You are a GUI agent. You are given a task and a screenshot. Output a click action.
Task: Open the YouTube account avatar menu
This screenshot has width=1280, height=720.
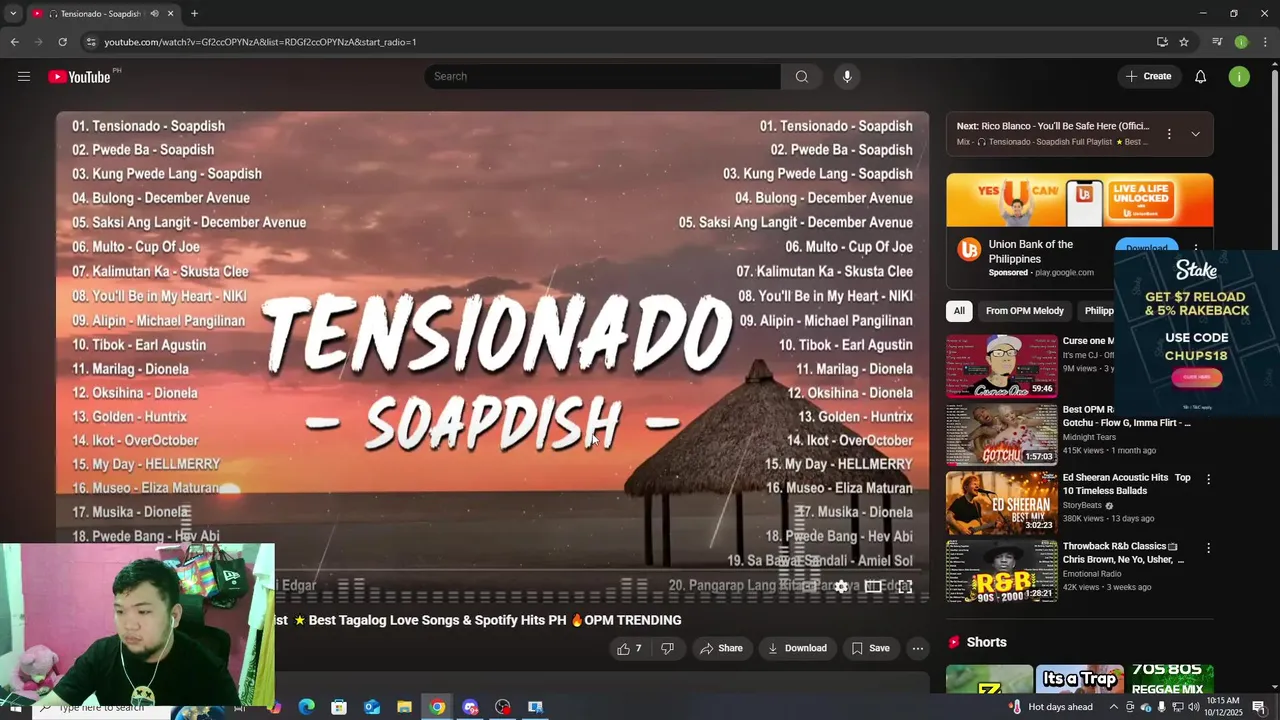click(x=1239, y=77)
